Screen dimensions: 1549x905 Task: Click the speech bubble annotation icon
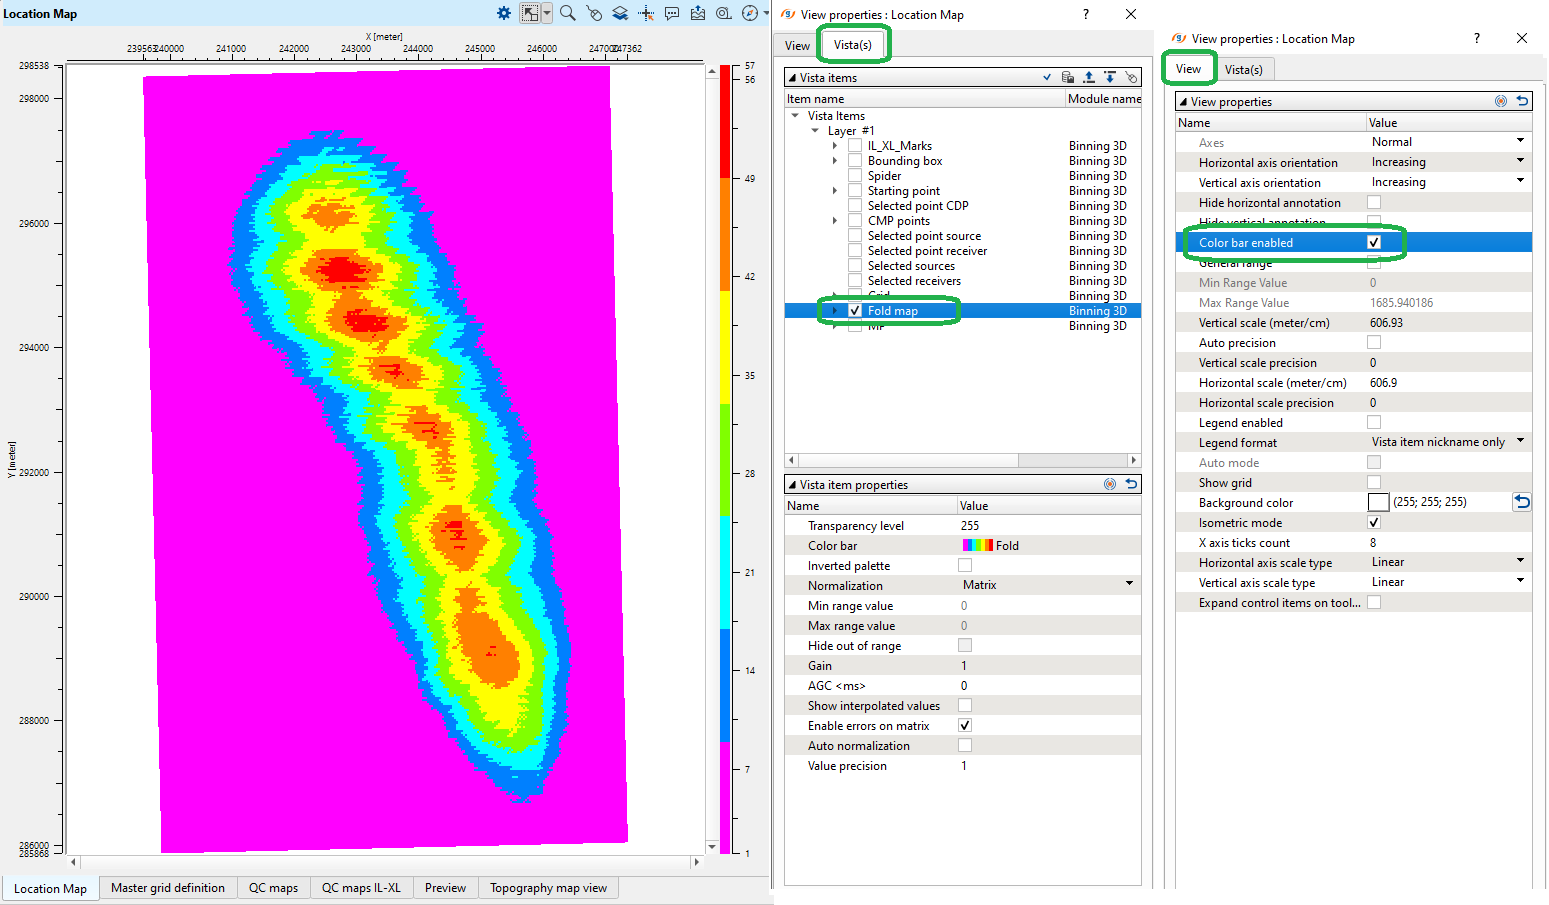672,13
